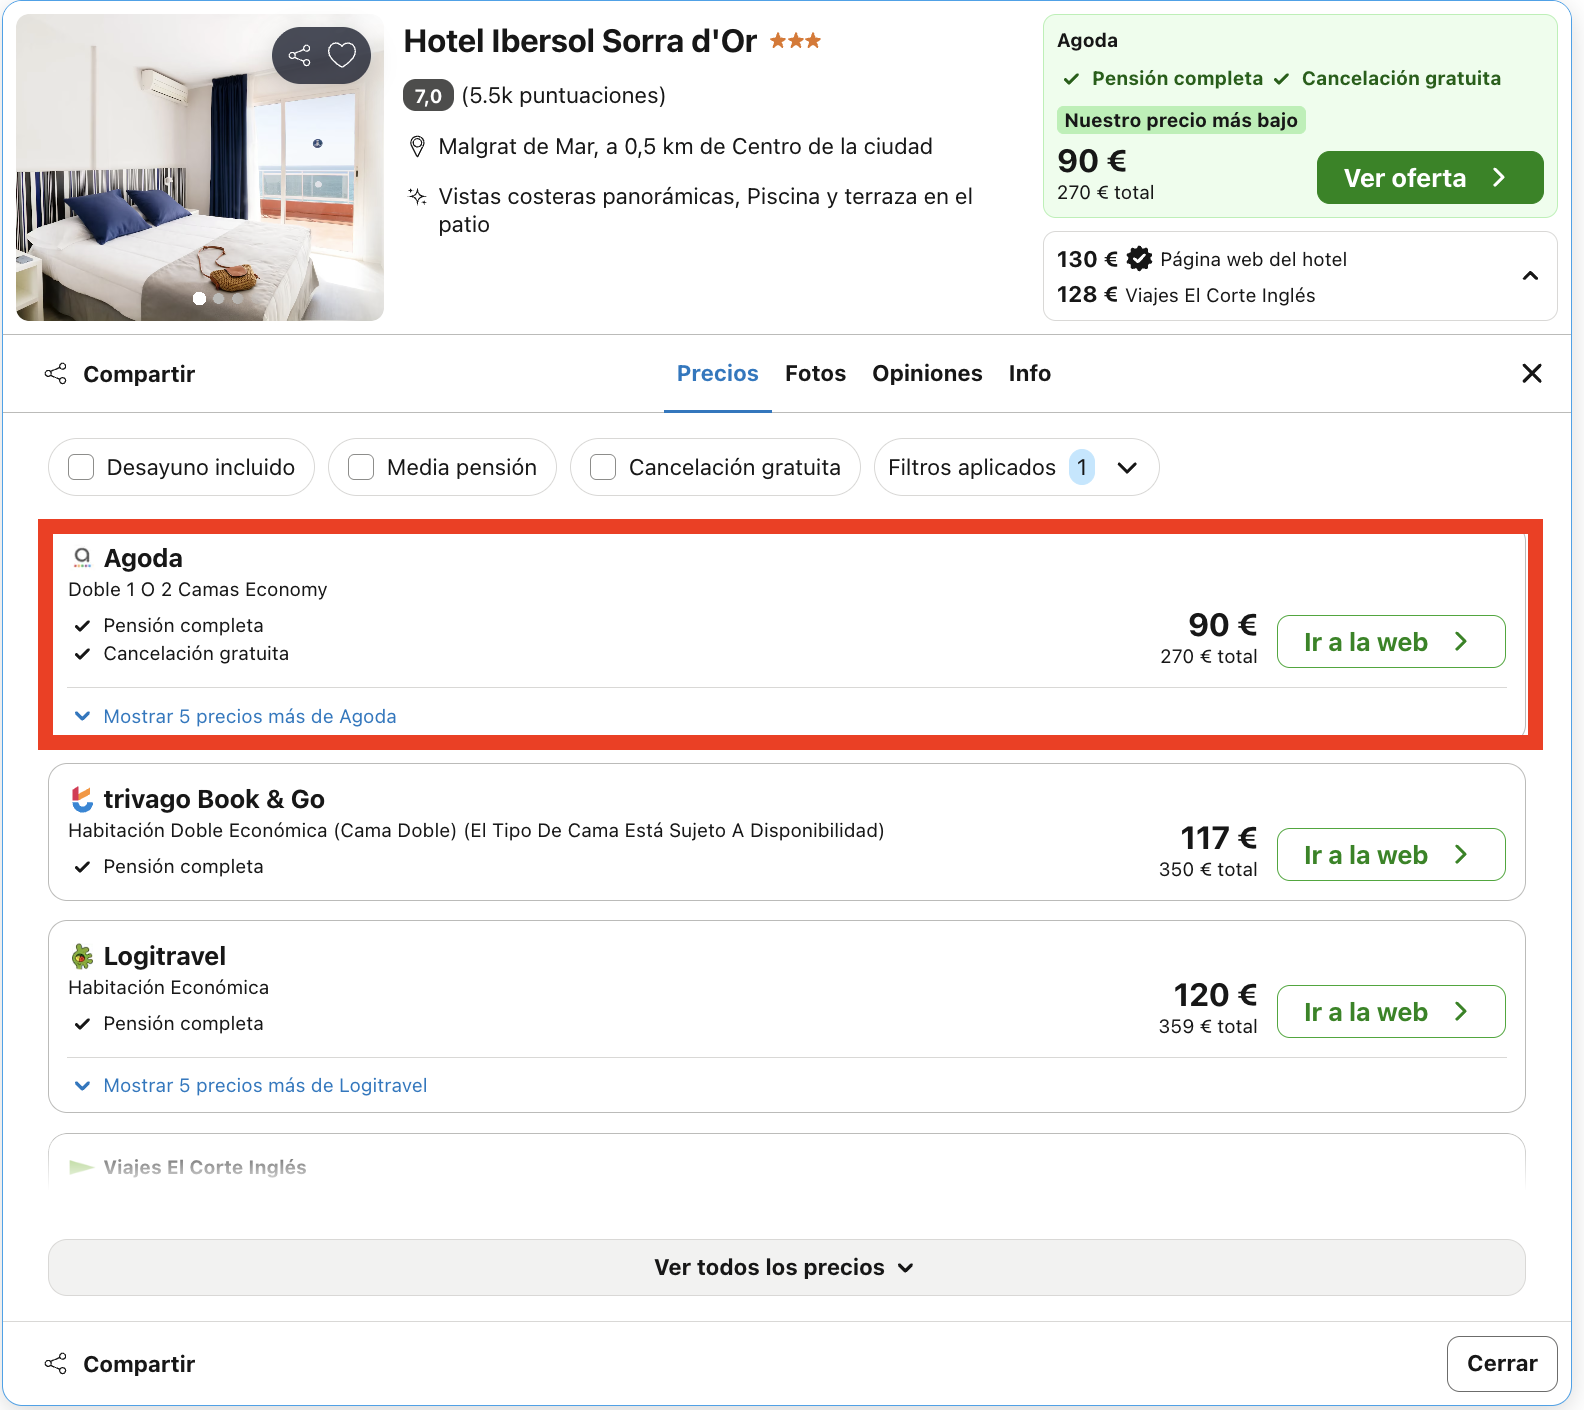Enable the Media pensión checkbox
The image size is (1584, 1410).
(361, 467)
